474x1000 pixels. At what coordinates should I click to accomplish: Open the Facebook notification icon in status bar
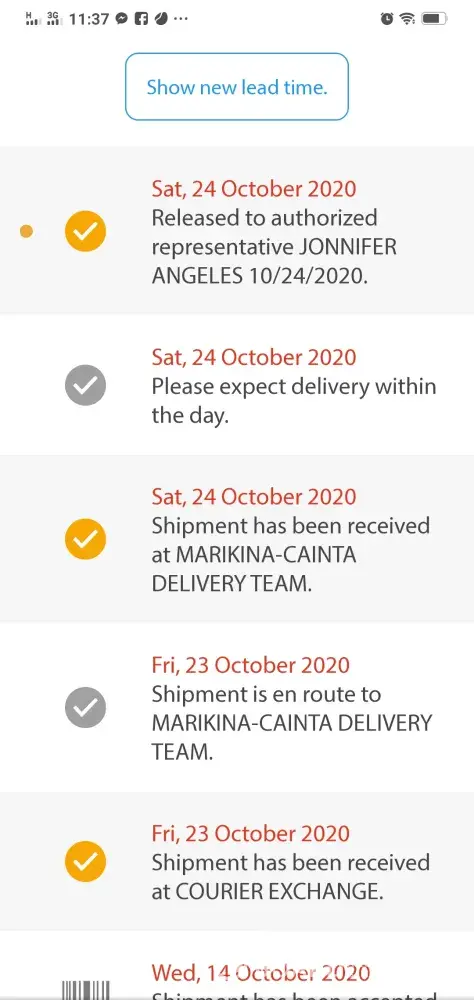click(x=142, y=18)
